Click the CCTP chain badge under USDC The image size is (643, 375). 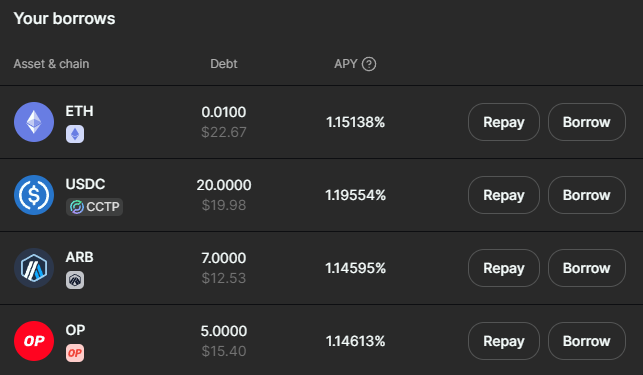coord(94,207)
